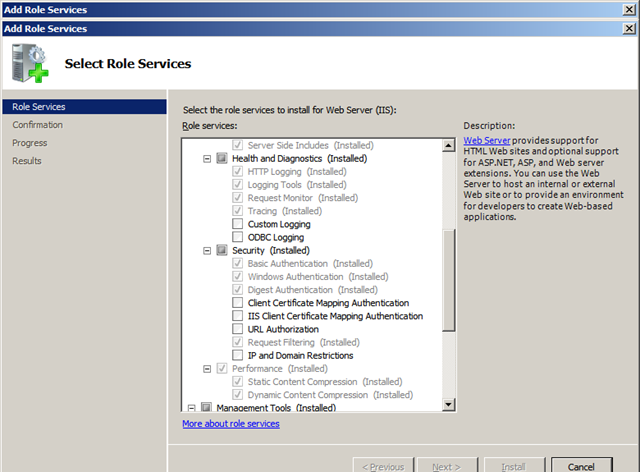This screenshot has height=472, width=640.
Task: Enable the Custom Logging checkbox
Action: tap(237, 224)
